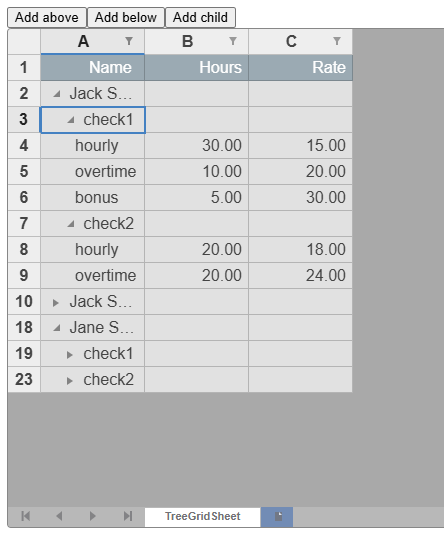Collapse the Jack S… group in row 2
Screen dimensions: 444x534
pyautogui.click(x=57, y=94)
